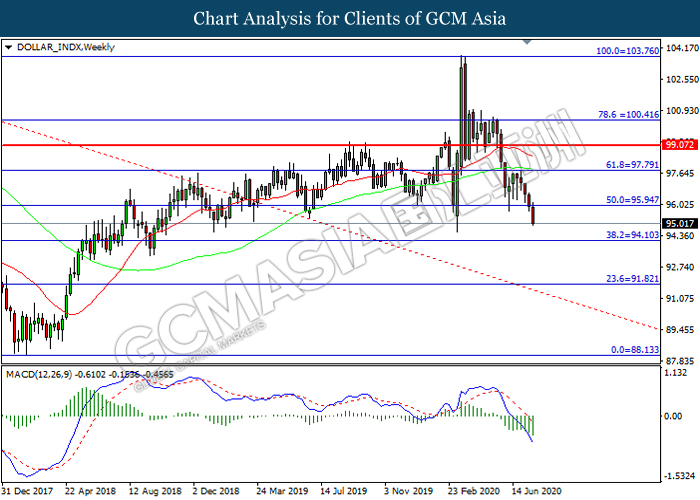Click the 23 Feb 2020 date label
The height and width of the screenshot is (500, 700).
pyautogui.click(x=474, y=491)
